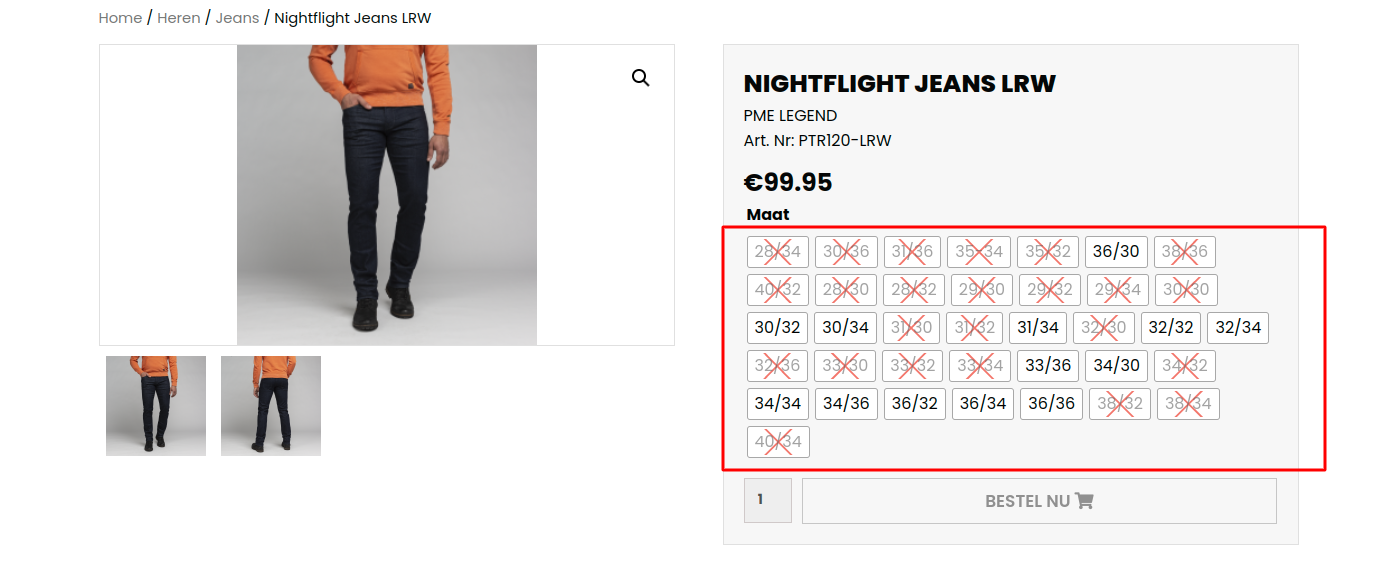
Task: Pick size 31/34
Action: [1038, 327]
